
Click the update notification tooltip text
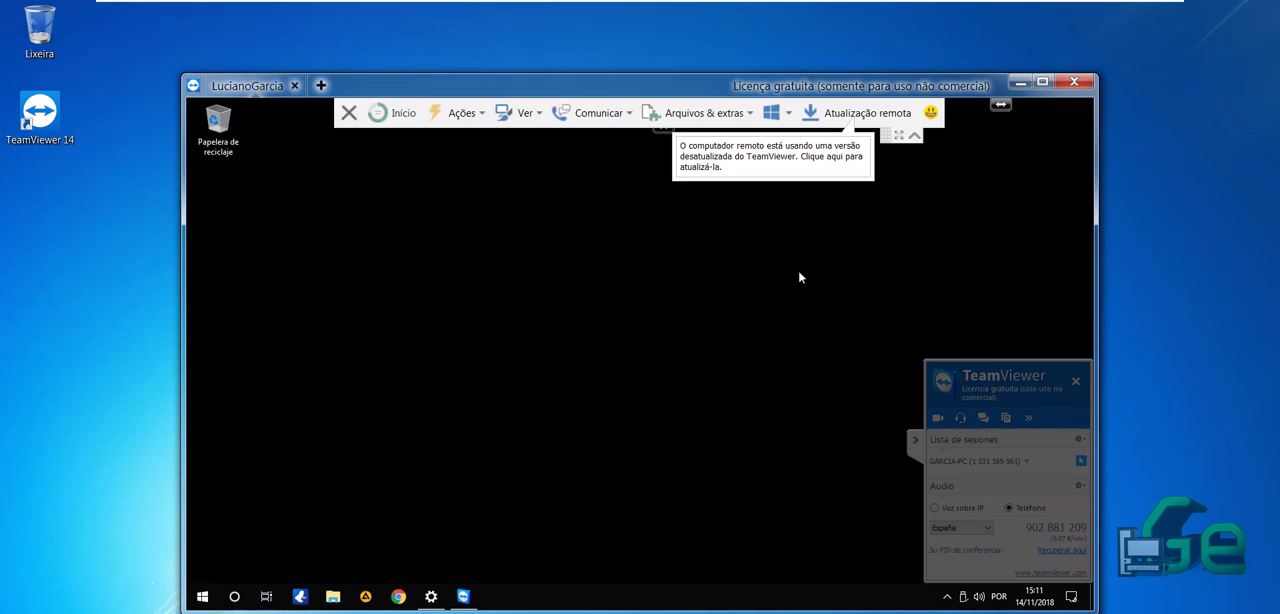(771, 156)
